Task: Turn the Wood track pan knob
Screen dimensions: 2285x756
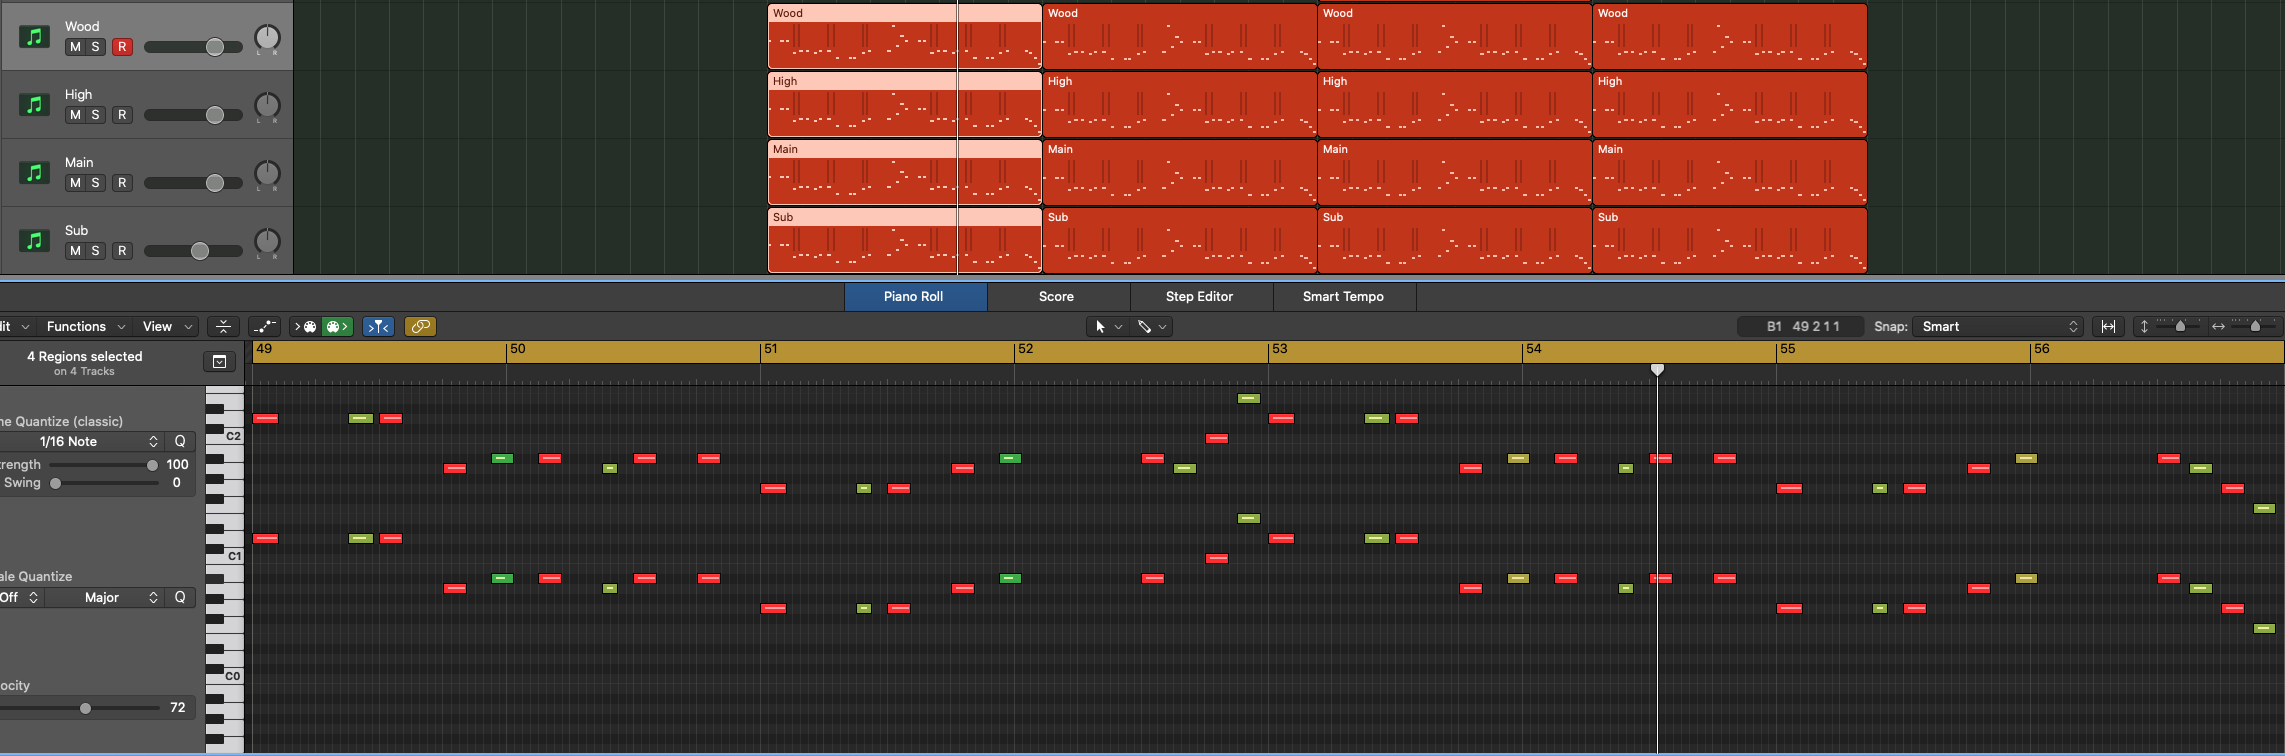Action: pyautogui.click(x=267, y=38)
